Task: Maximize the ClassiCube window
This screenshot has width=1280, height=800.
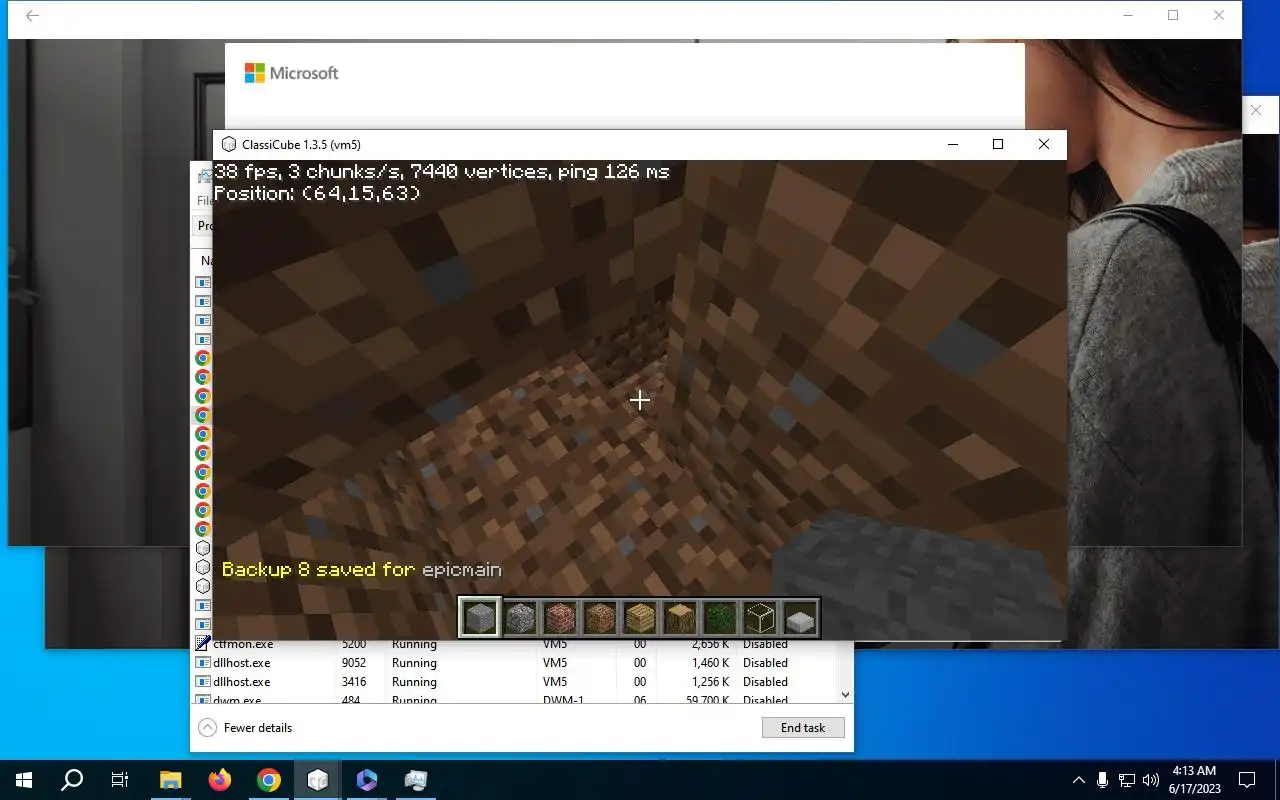Action: tap(998, 144)
